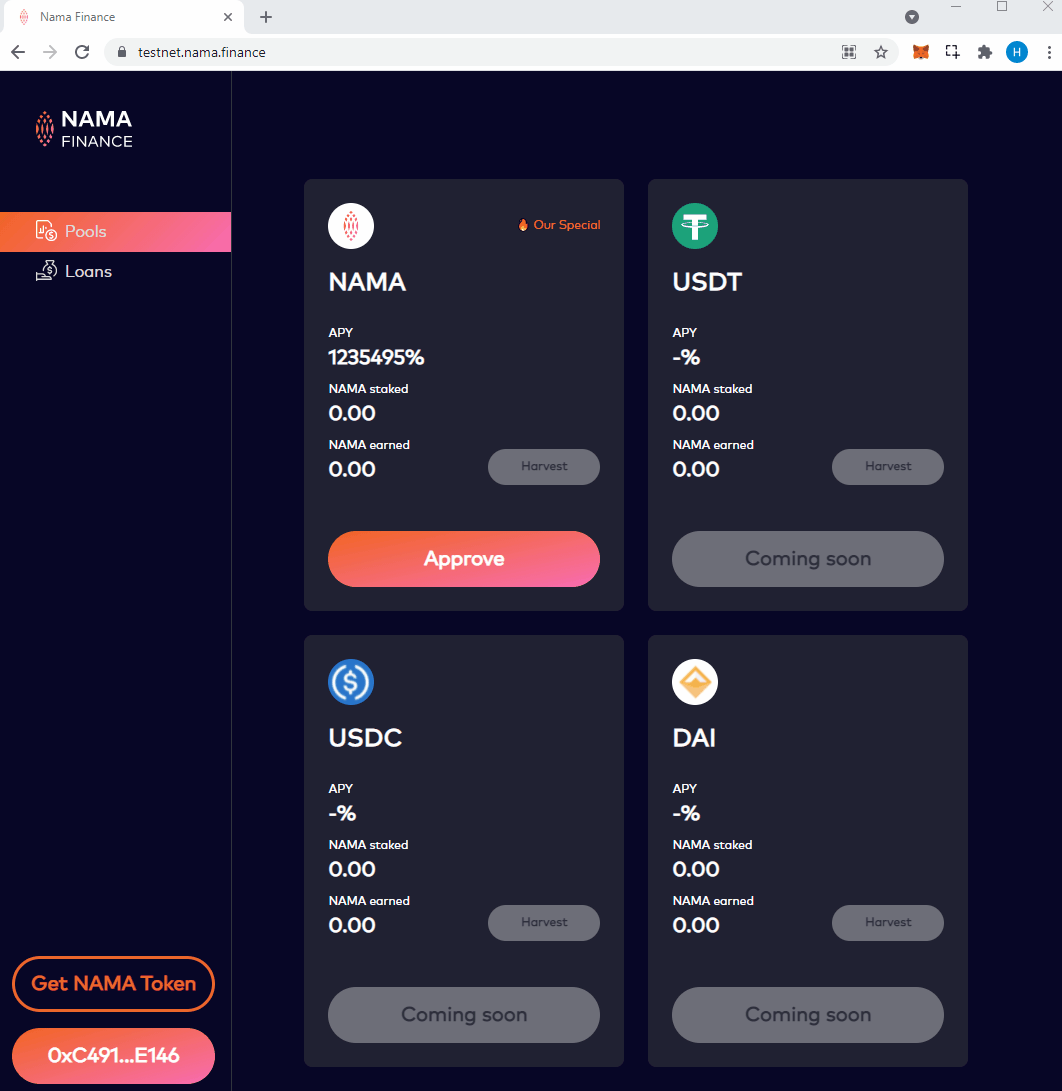Image resolution: width=1062 pixels, height=1091 pixels.
Task: Open the MetaMask fox extension
Action: coord(921,52)
